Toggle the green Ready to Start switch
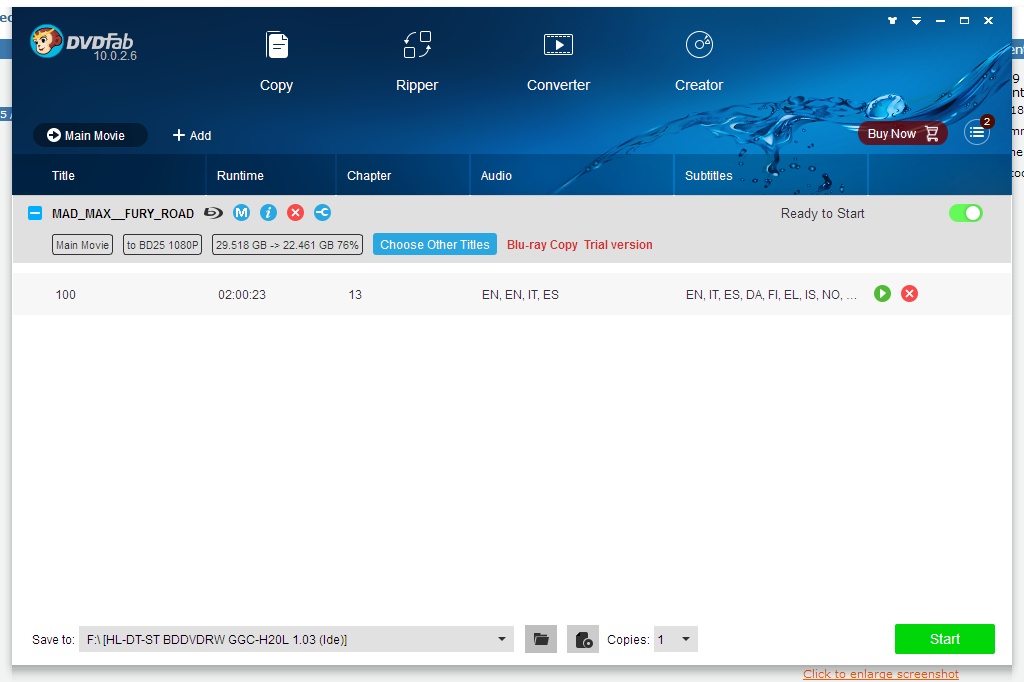 [964, 213]
